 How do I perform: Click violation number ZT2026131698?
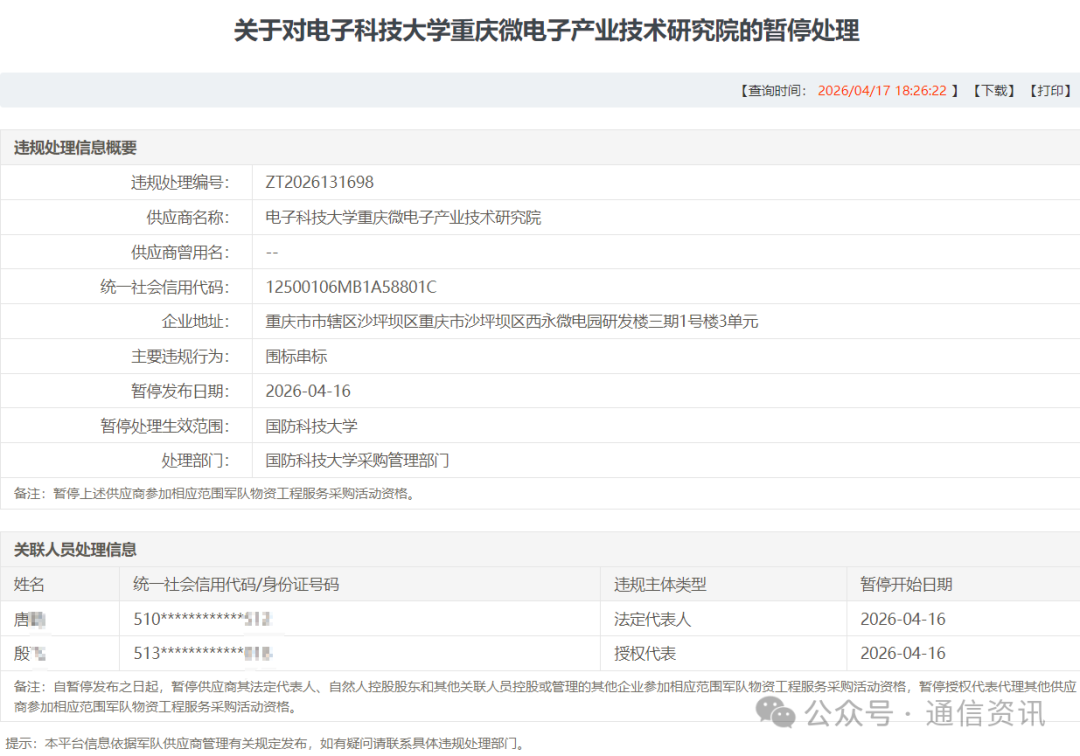[319, 182]
